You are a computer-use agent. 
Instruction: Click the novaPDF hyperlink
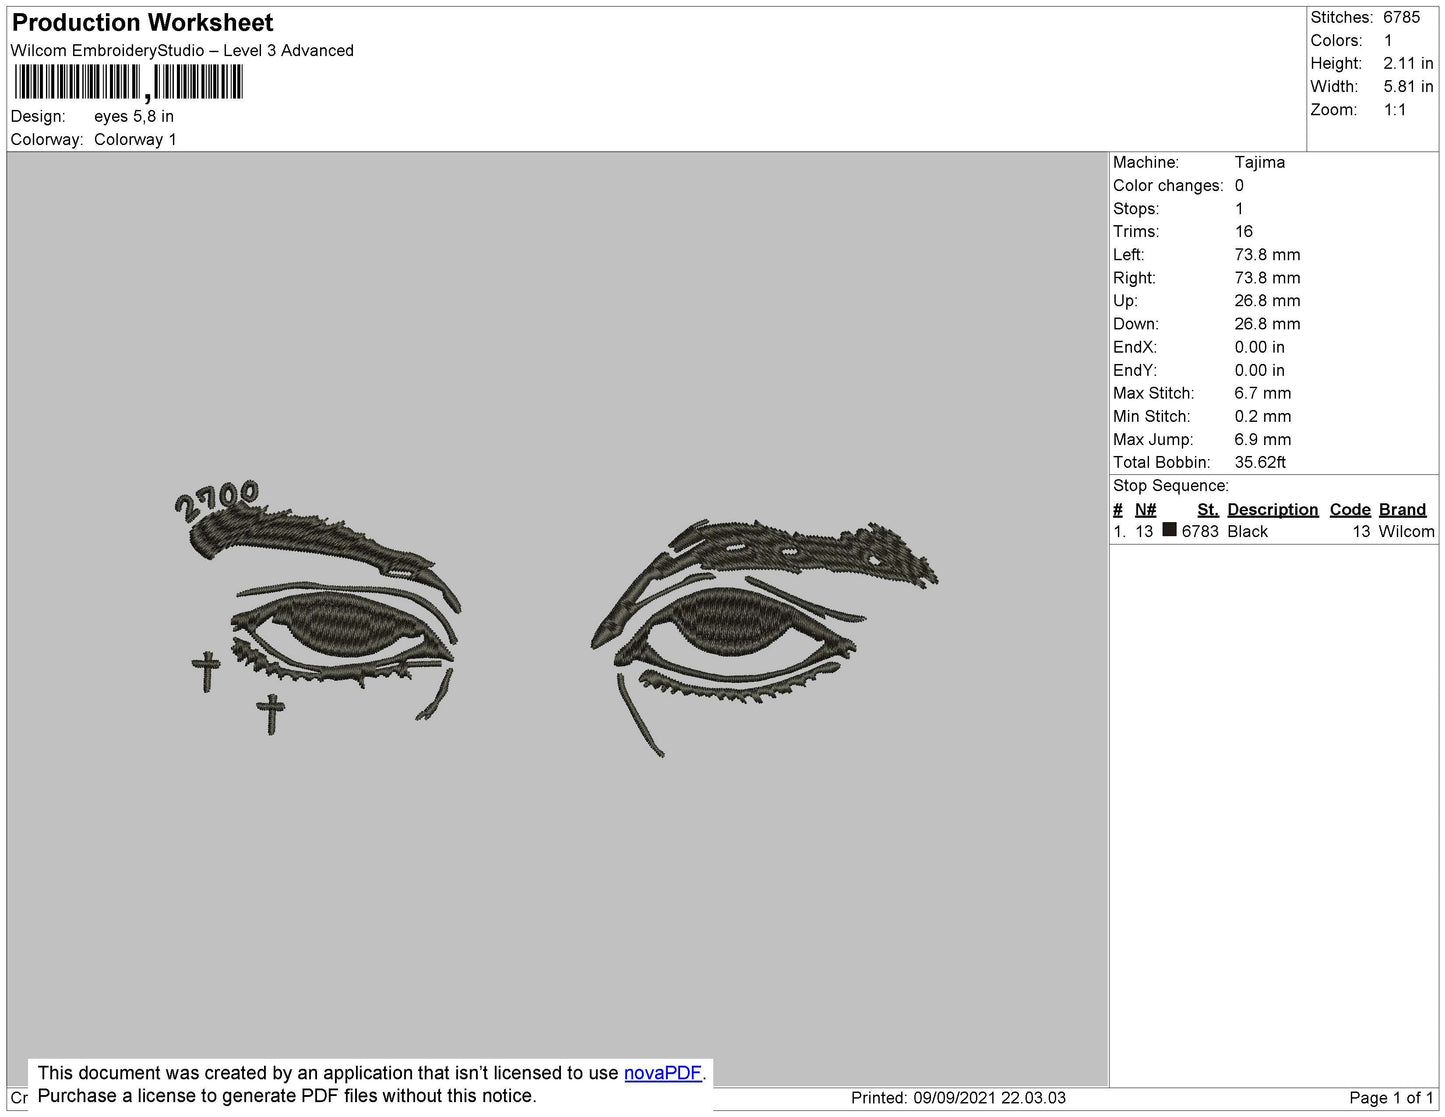coord(663,1073)
